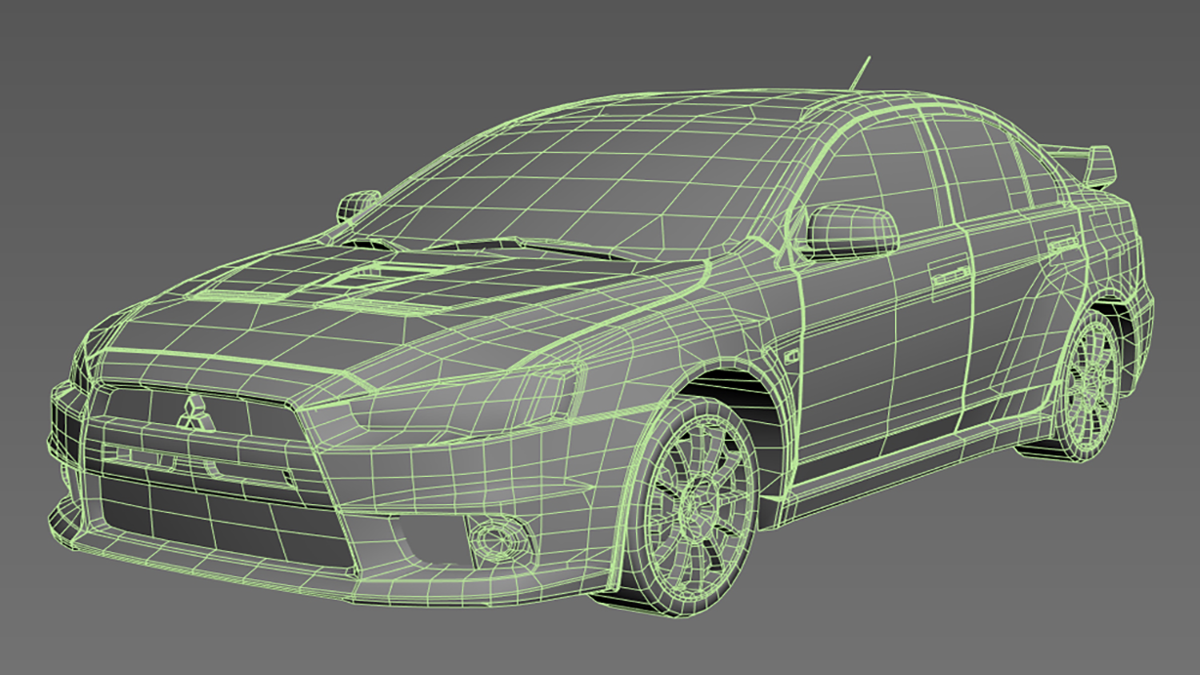
Task: Click the roof antenna
Action: coord(859,73)
